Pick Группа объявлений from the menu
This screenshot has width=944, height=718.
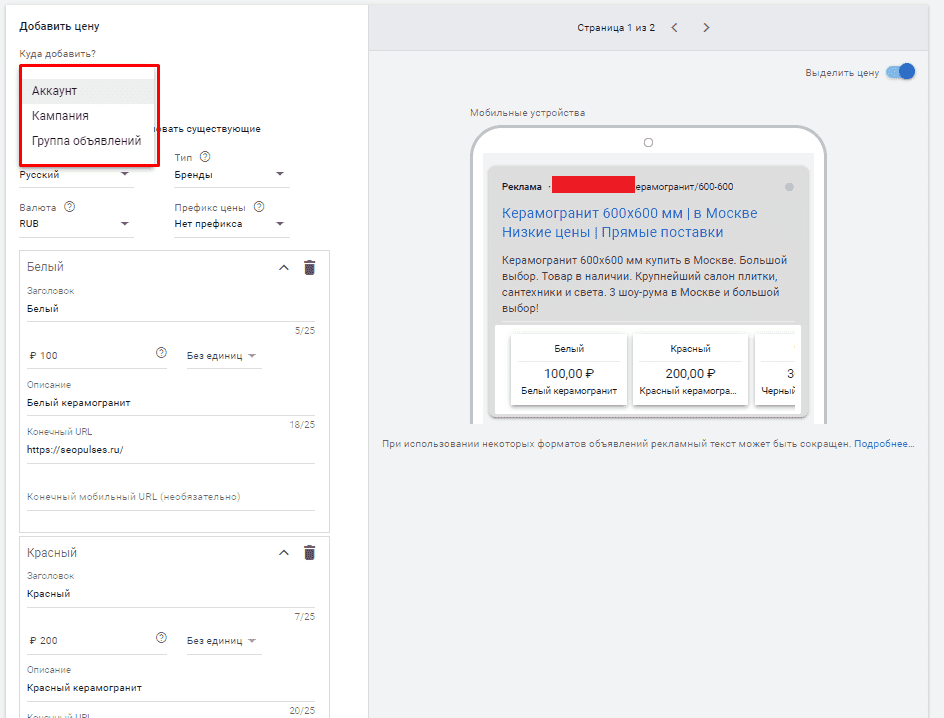click(88, 141)
